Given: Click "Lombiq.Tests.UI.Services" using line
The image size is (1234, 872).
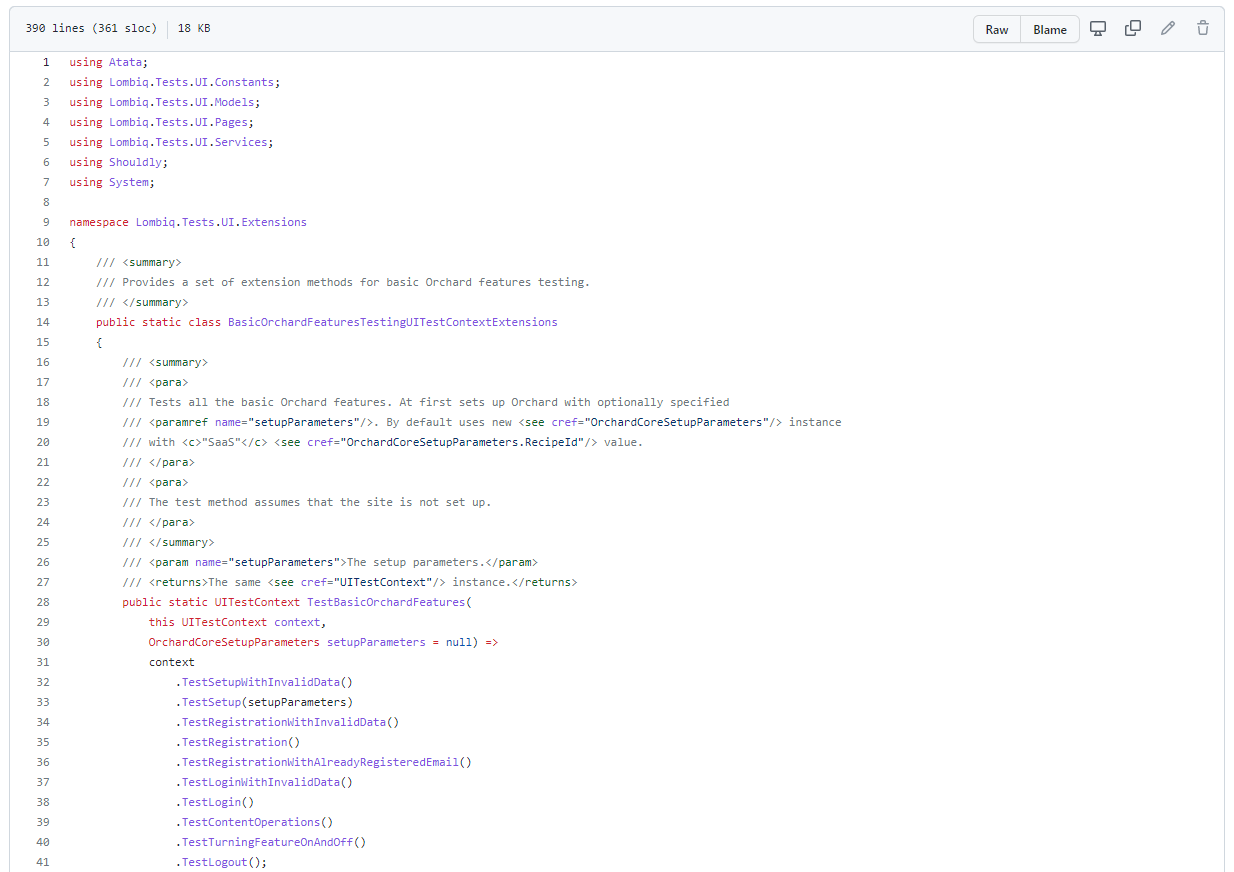Looking at the screenshot, I should 172,142.
